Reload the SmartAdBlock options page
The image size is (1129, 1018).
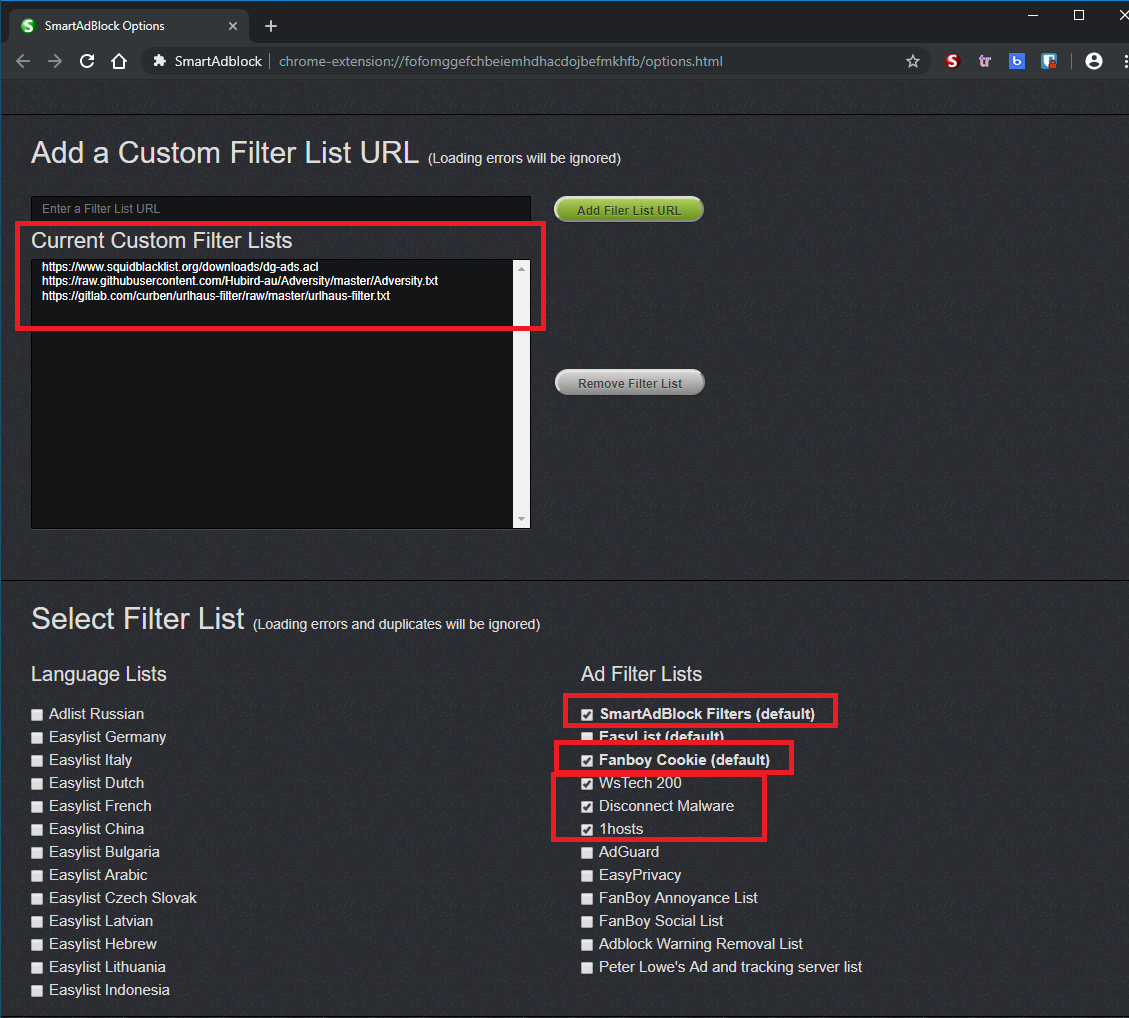[x=87, y=61]
